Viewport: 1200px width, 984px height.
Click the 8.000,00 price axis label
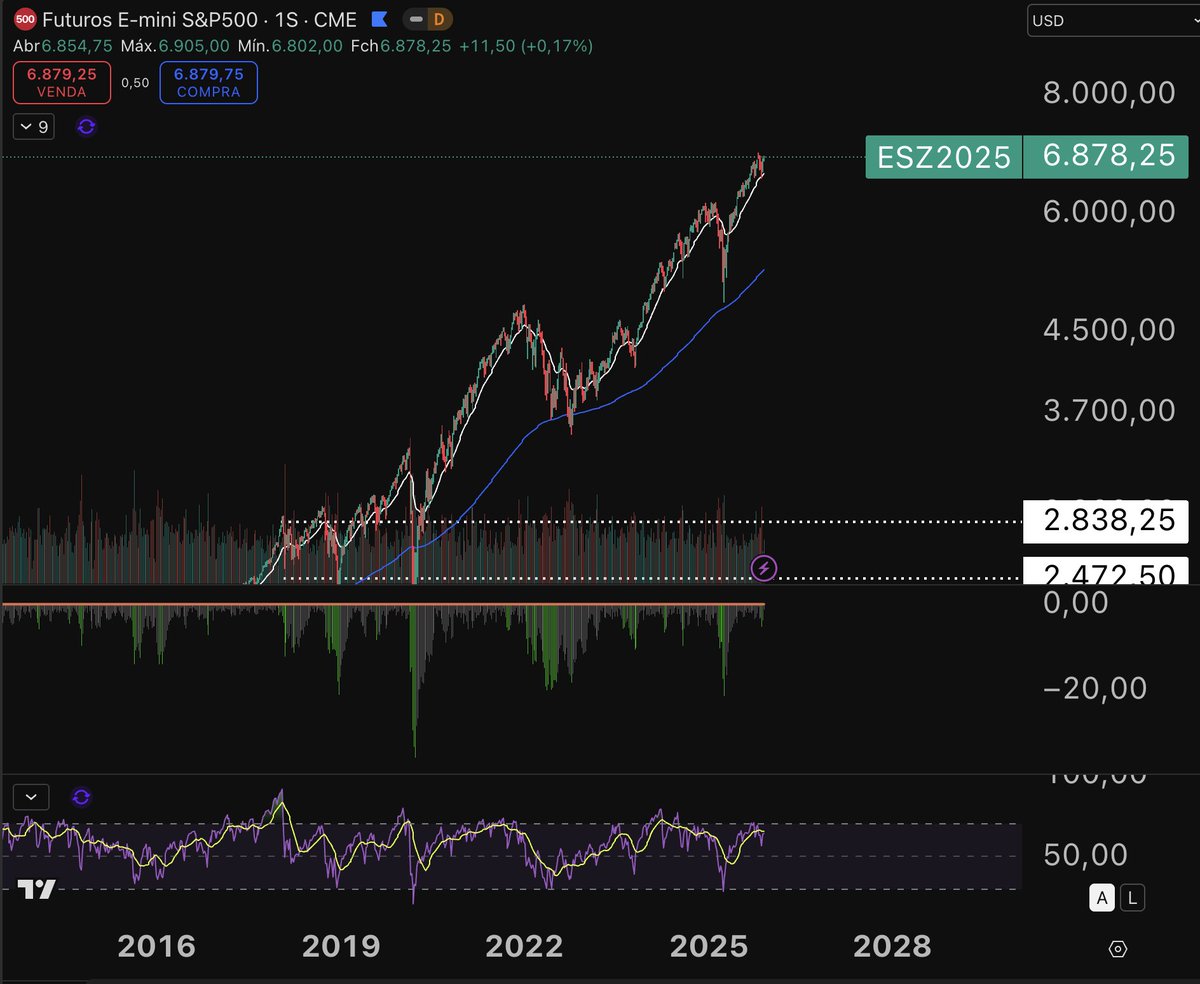pos(1109,92)
